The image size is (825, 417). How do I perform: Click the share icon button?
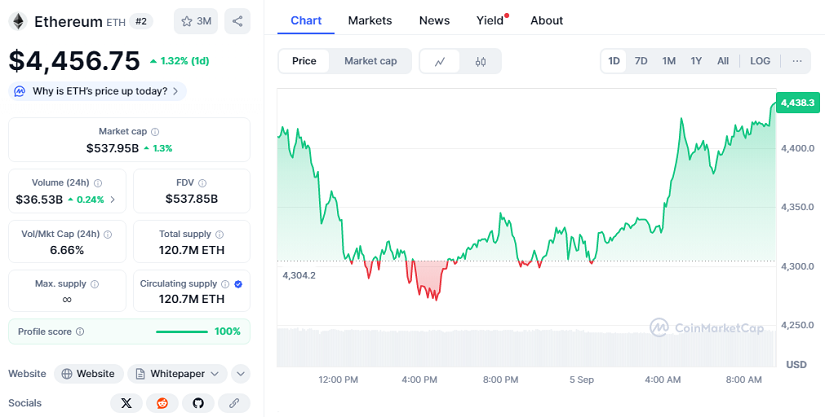237,21
